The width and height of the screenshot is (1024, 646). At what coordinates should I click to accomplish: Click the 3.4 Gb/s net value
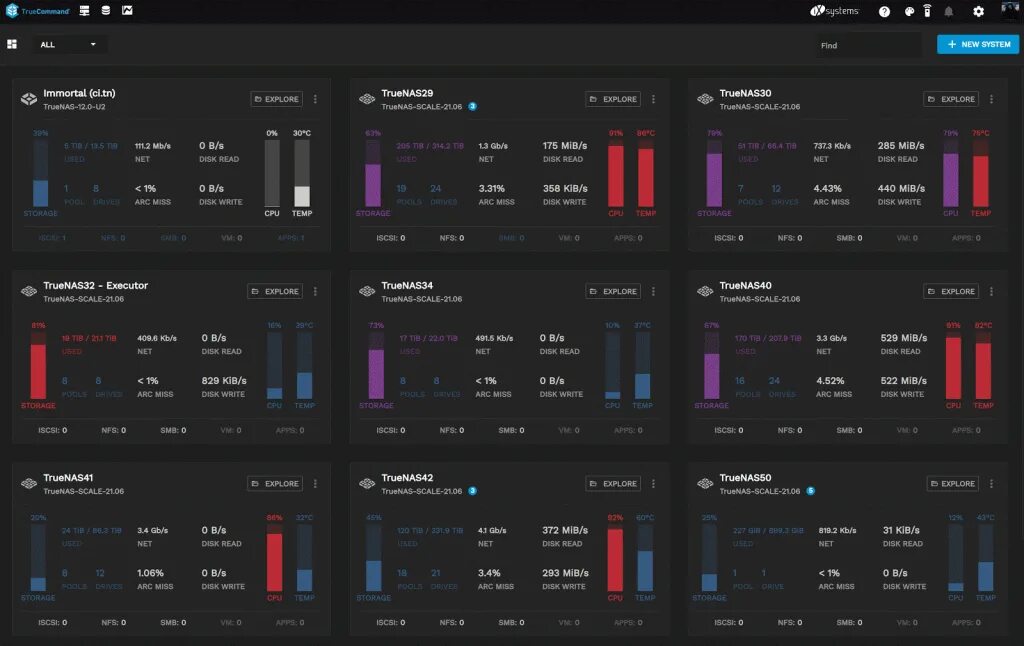(x=152, y=530)
